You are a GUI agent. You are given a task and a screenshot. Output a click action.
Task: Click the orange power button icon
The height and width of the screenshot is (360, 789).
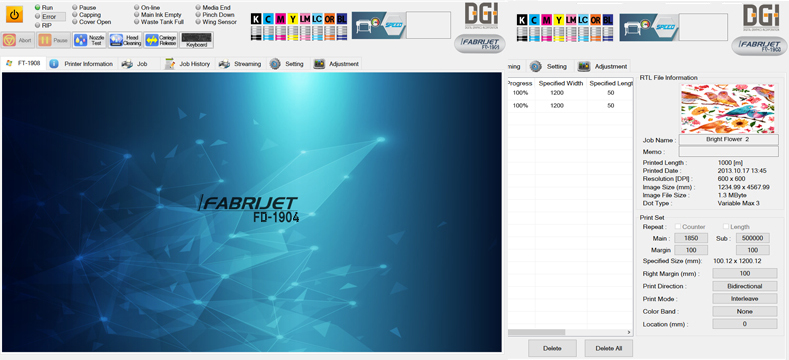pos(14,15)
